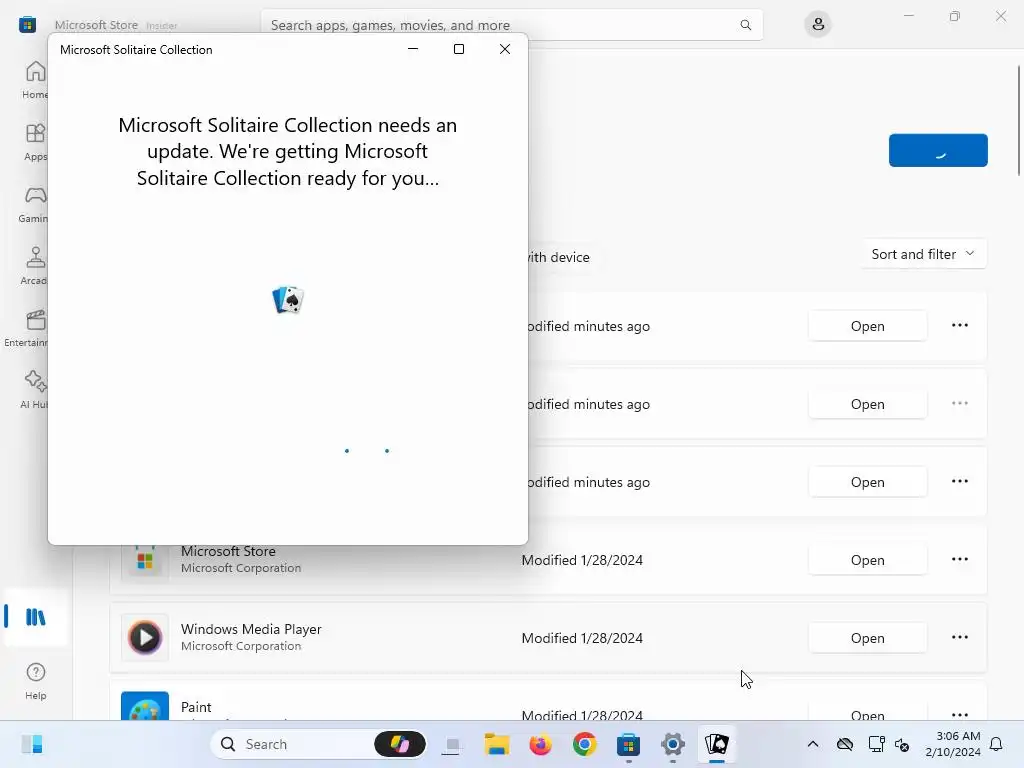Open more options for Paint row
This screenshot has height=768, width=1024.
[959, 714]
